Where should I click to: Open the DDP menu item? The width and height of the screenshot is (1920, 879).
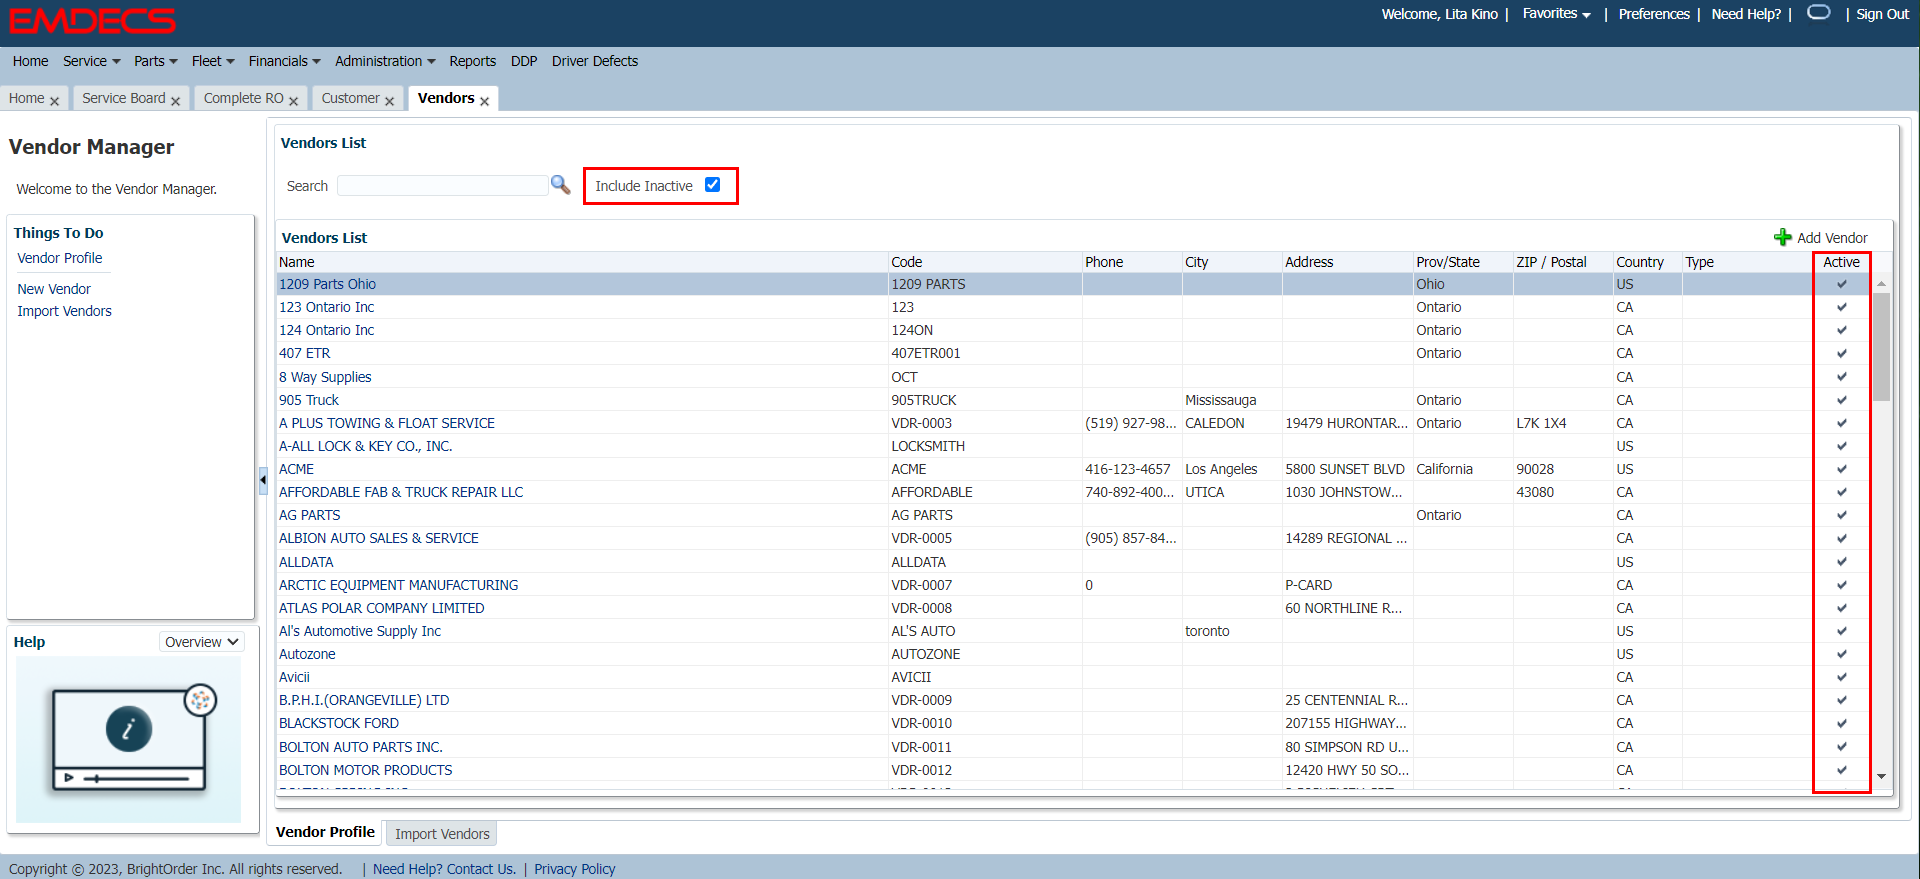pos(524,61)
